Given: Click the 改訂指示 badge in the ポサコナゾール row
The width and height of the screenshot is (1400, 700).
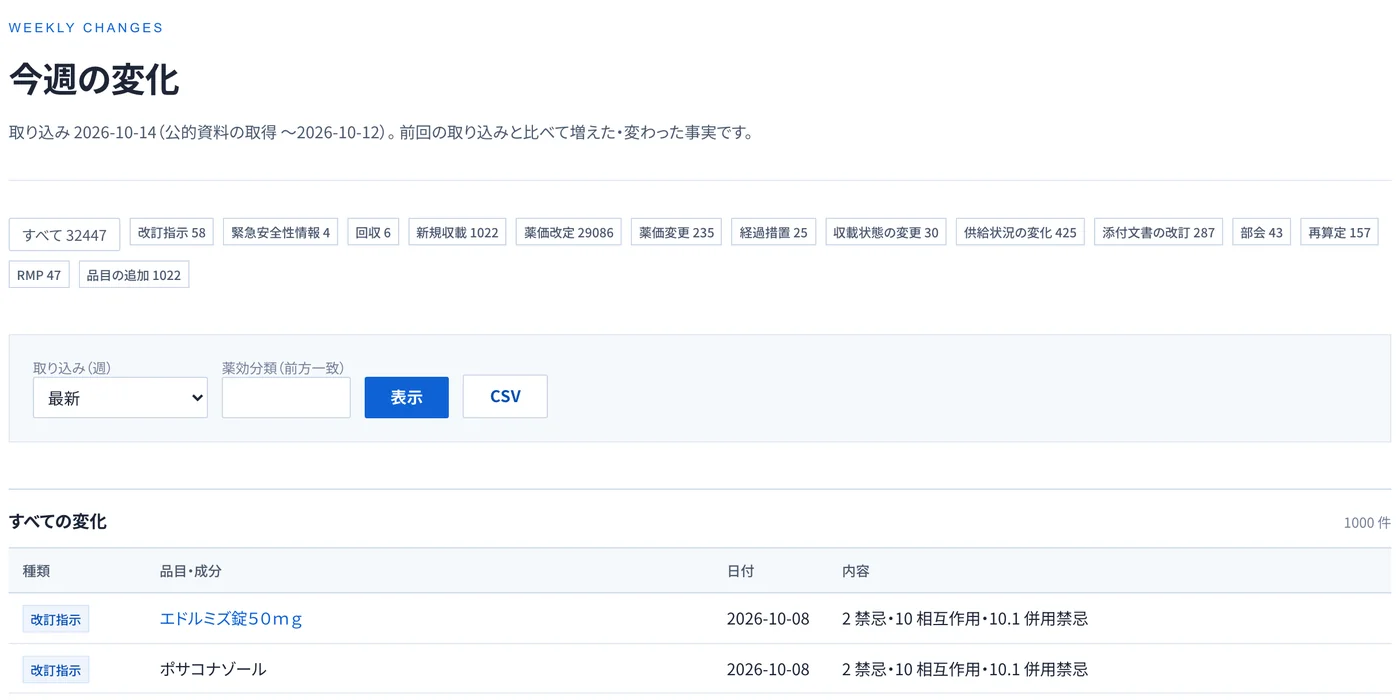Looking at the screenshot, I should pos(56,669).
